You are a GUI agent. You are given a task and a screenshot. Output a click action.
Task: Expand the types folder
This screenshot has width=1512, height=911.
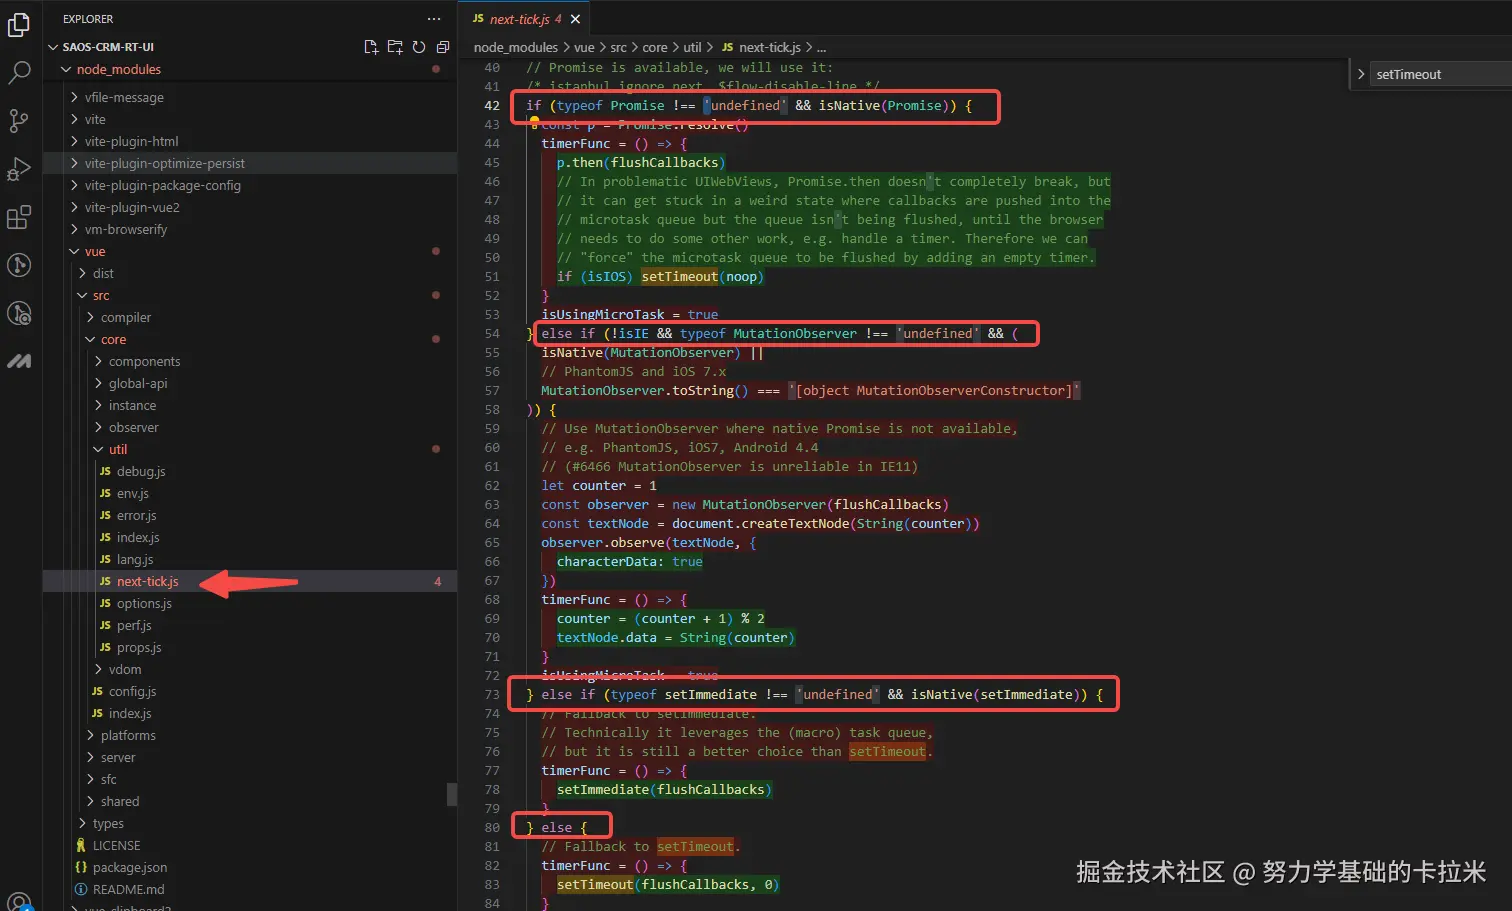250,823
